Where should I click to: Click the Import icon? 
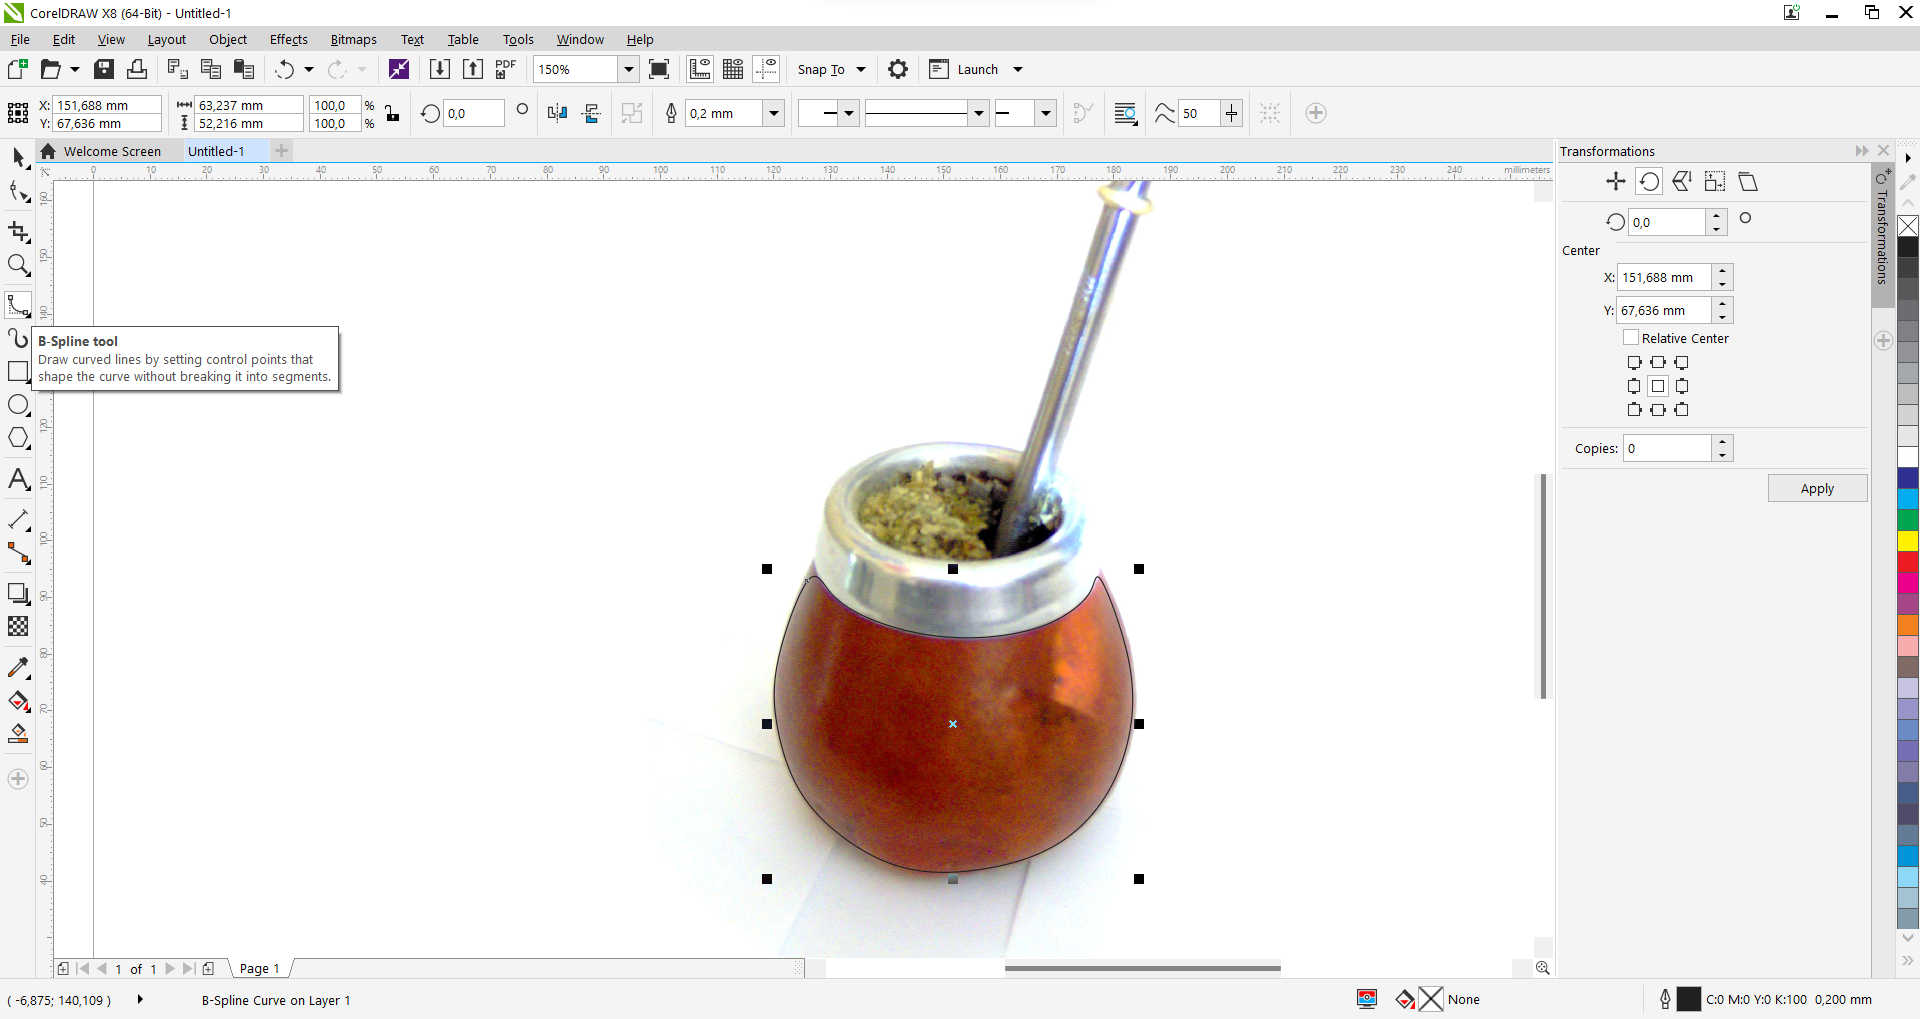(x=439, y=69)
